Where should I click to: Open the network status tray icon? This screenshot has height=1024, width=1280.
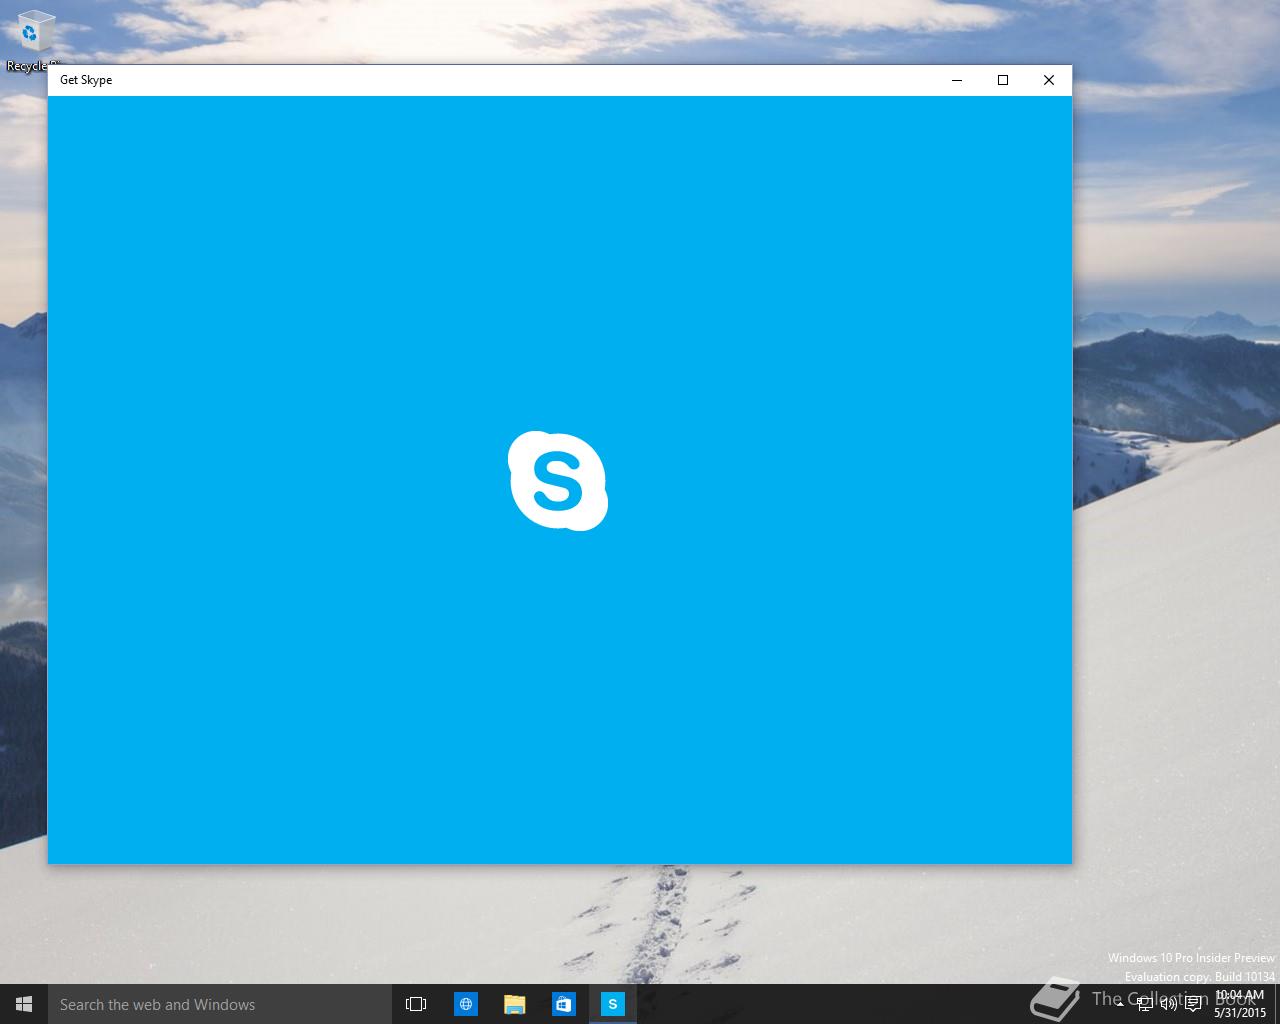[1145, 1004]
